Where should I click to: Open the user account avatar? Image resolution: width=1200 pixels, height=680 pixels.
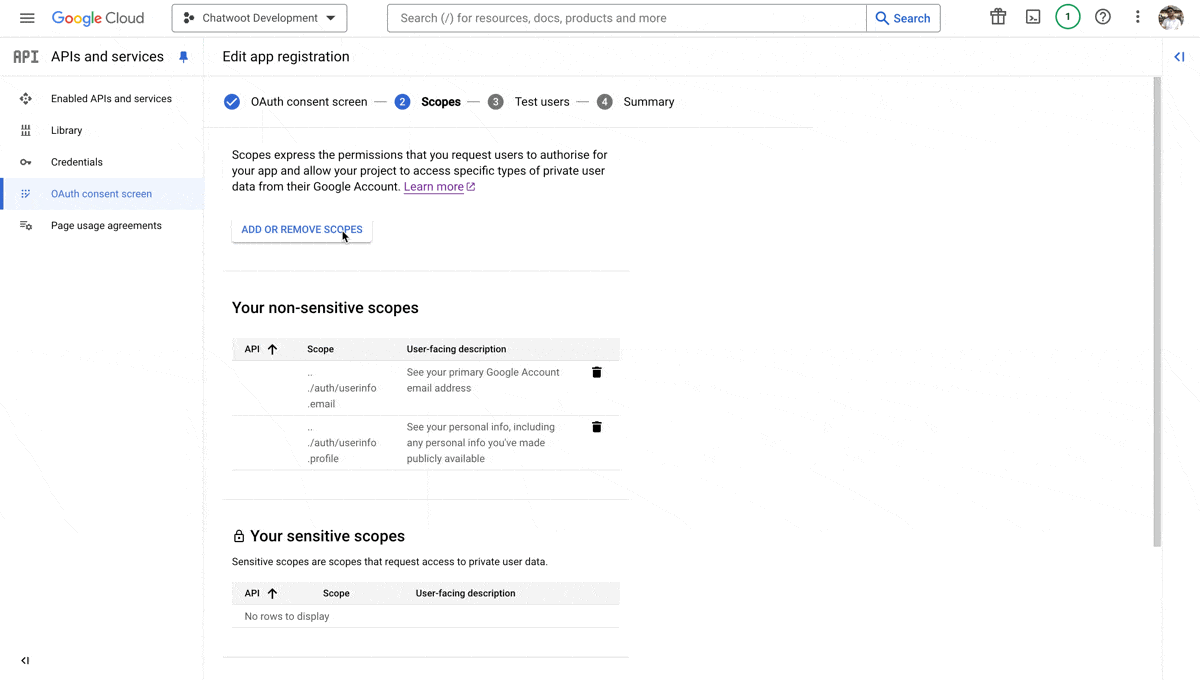[x=1171, y=17]
